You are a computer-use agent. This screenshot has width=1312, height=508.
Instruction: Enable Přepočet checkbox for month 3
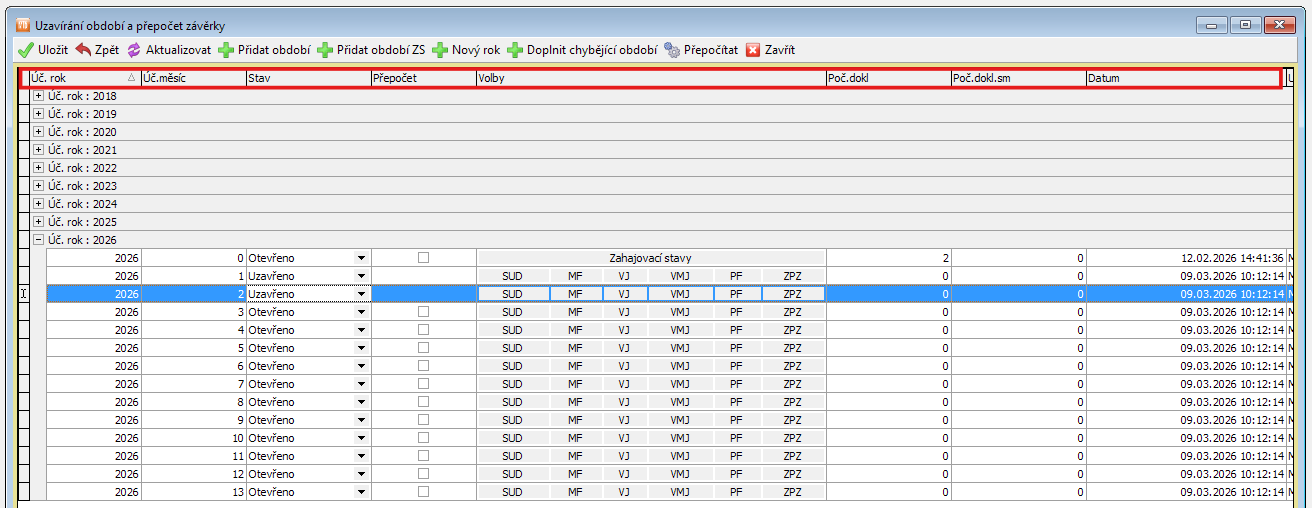pos(423,312)
